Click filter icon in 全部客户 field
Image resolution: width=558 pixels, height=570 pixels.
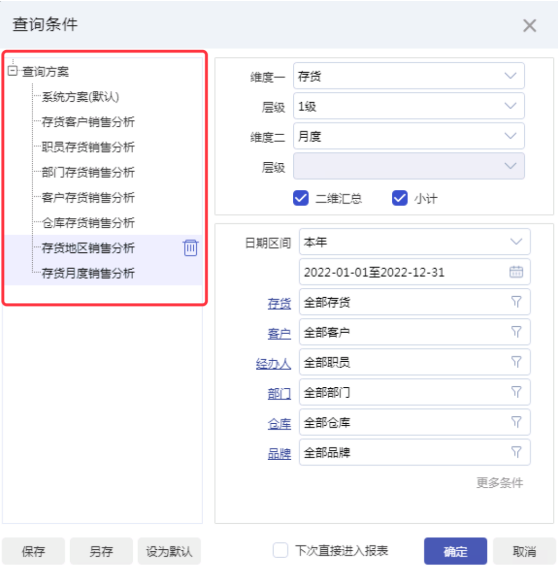coord(516,332)
